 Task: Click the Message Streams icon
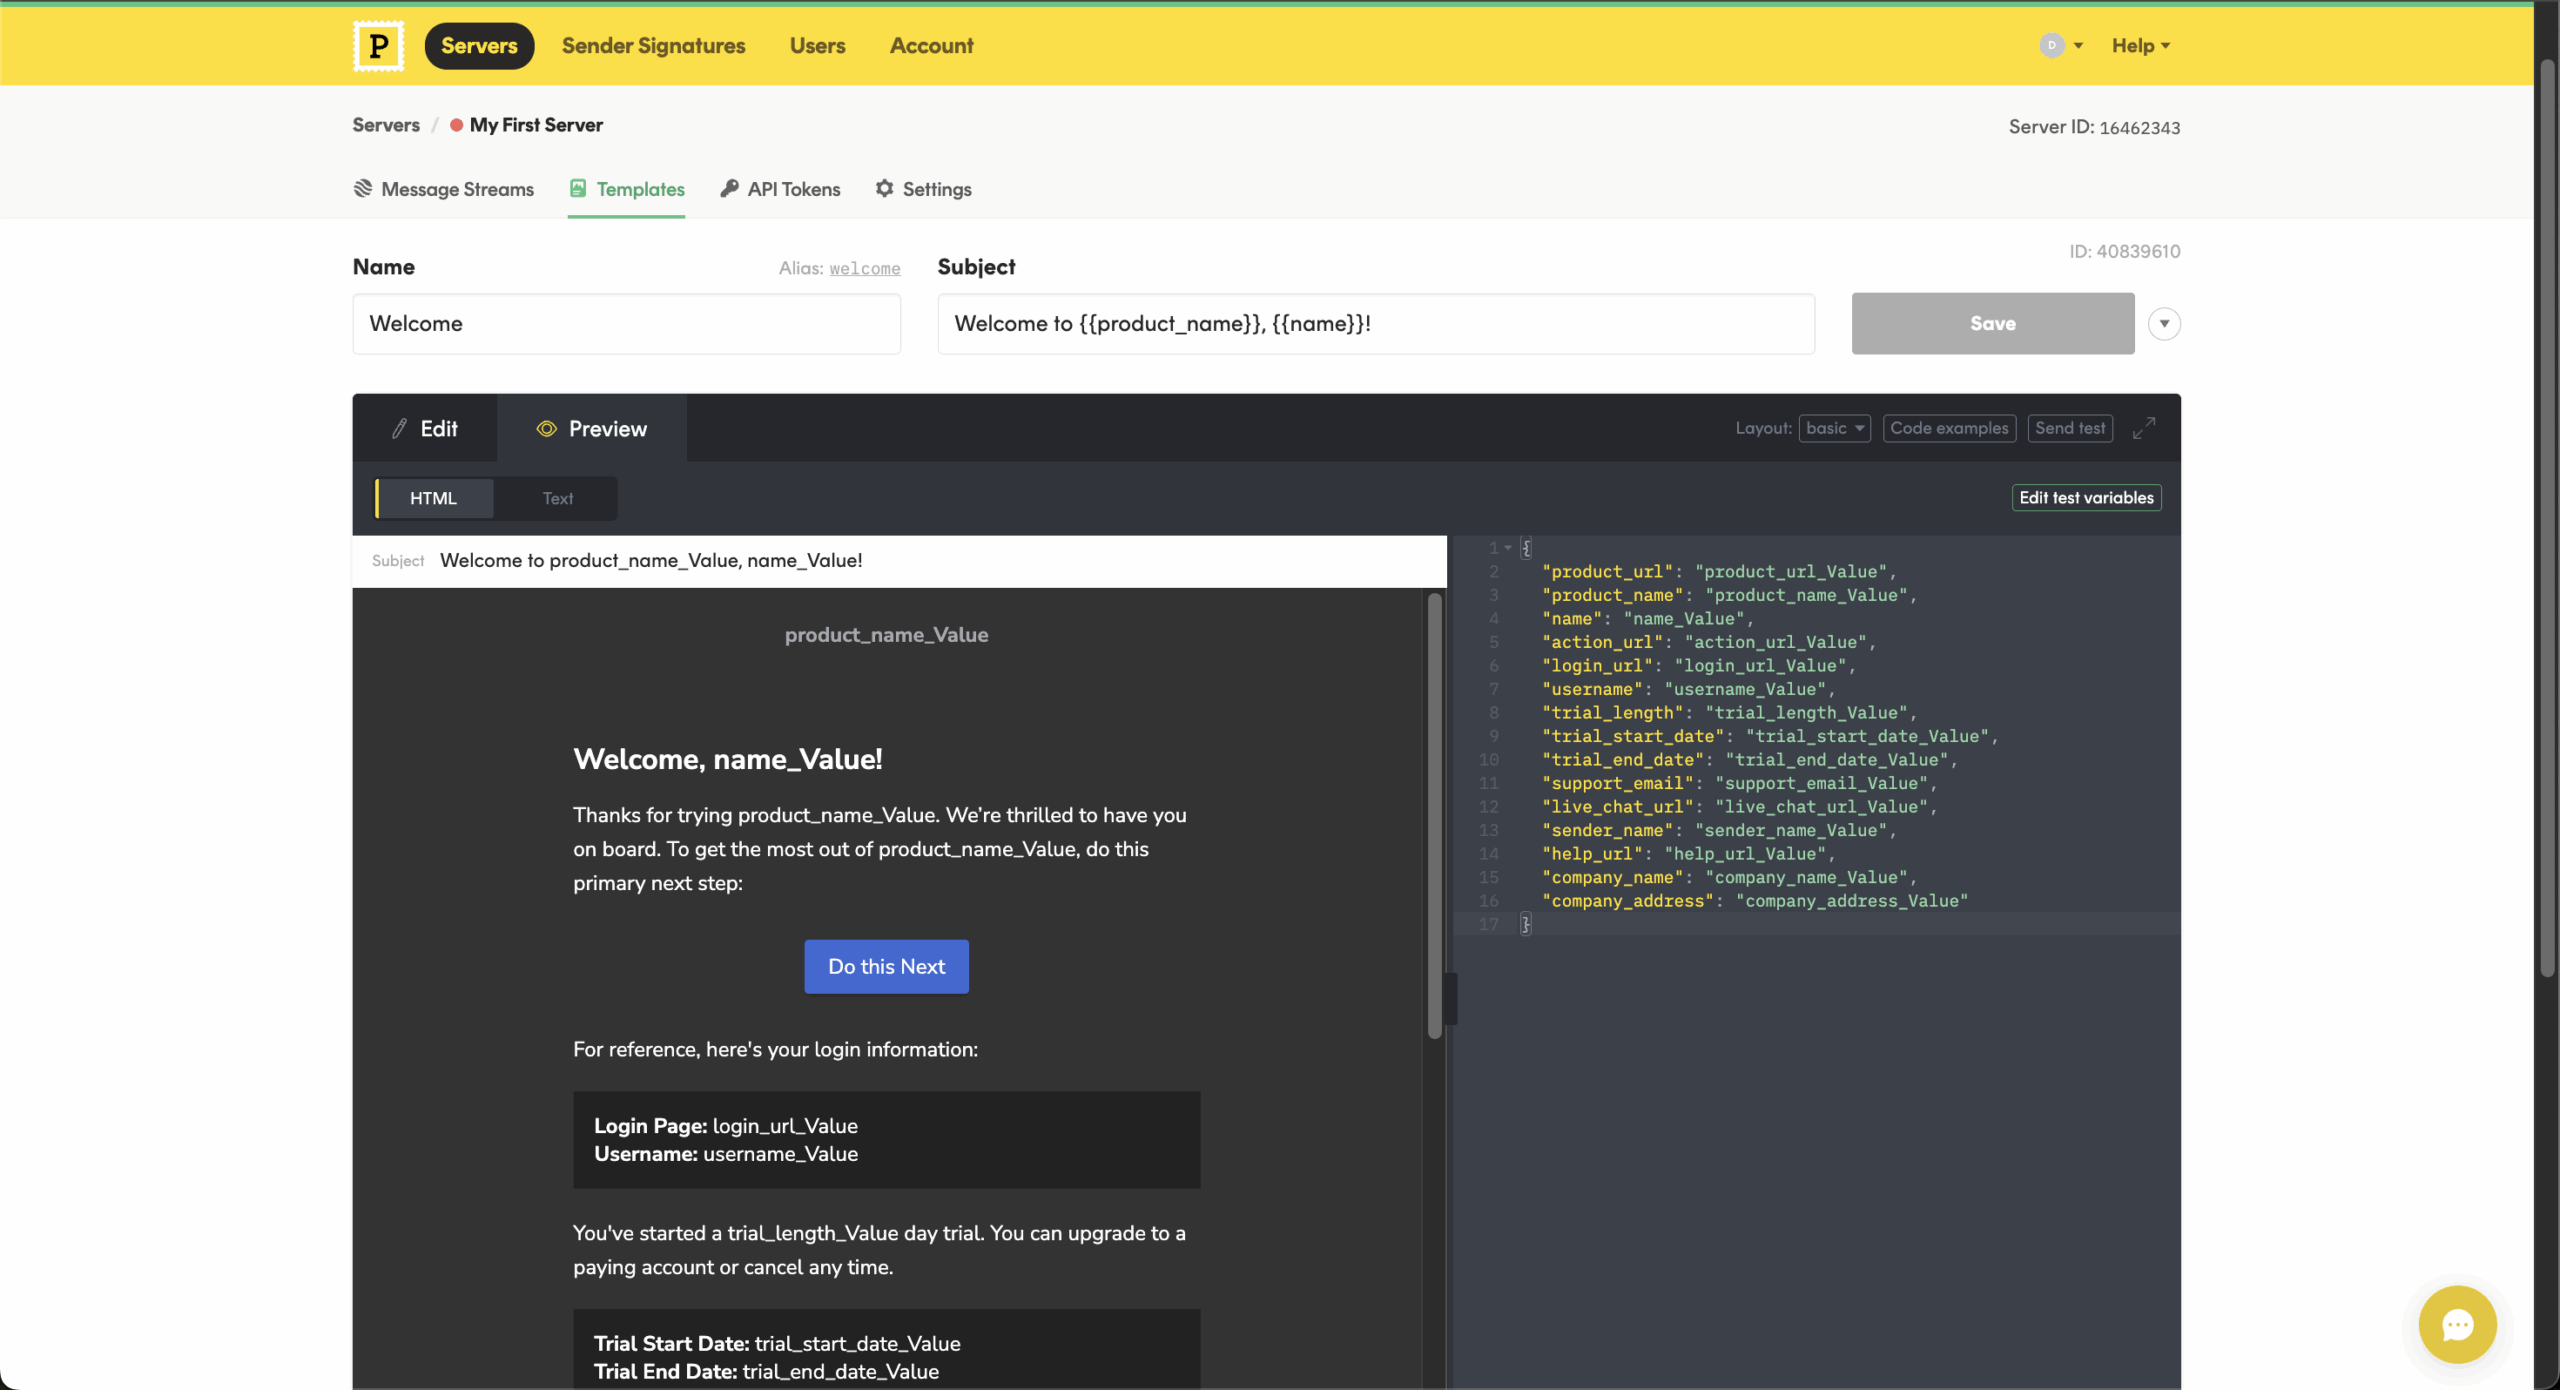click(x=363, y=188)
